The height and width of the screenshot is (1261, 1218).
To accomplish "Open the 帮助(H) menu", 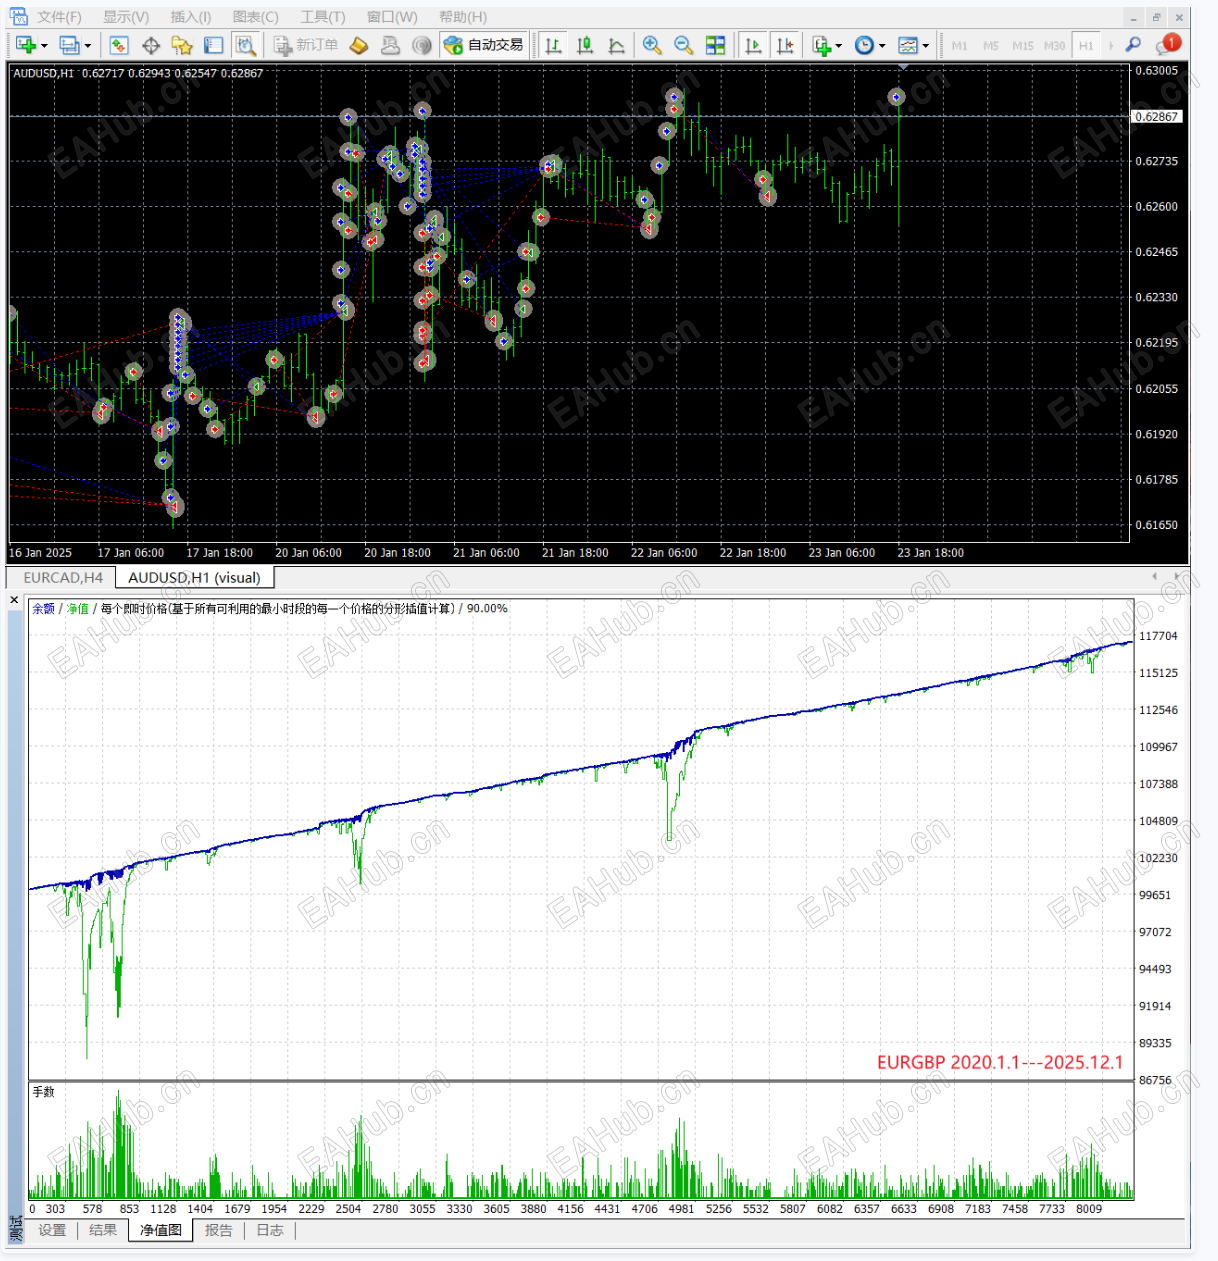I will click(x=463, y=17).
